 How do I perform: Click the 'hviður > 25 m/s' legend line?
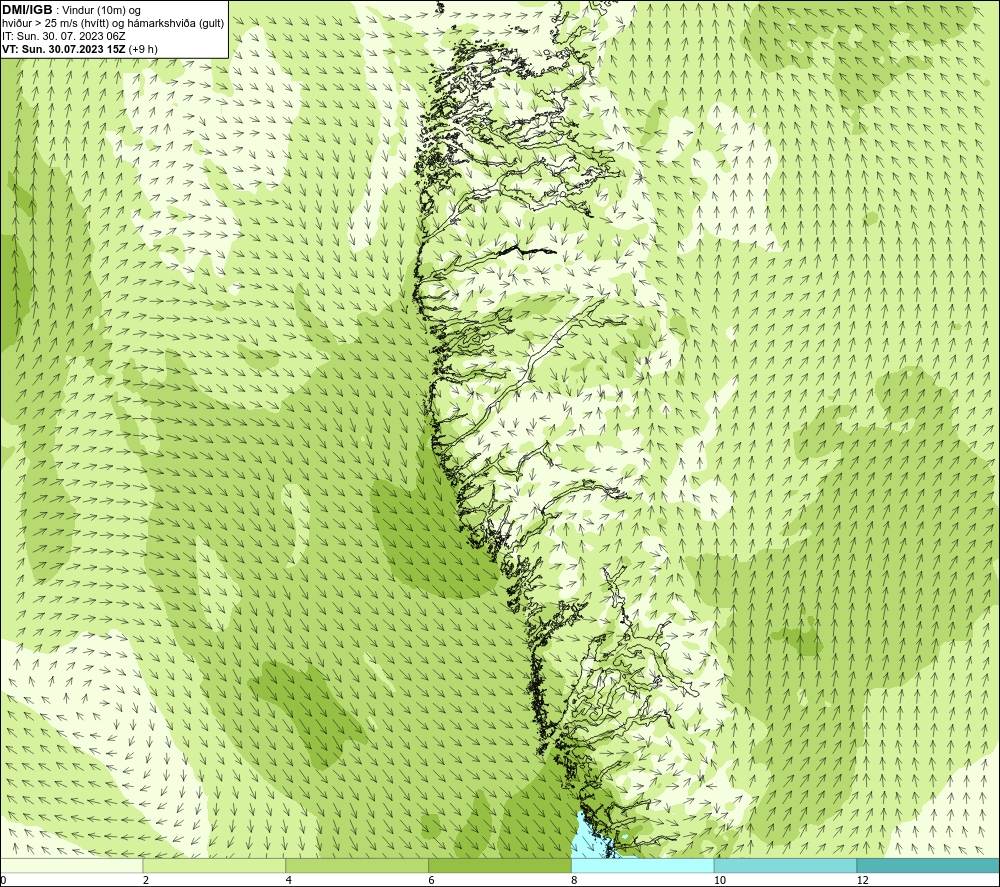click(x=113, y=23)
